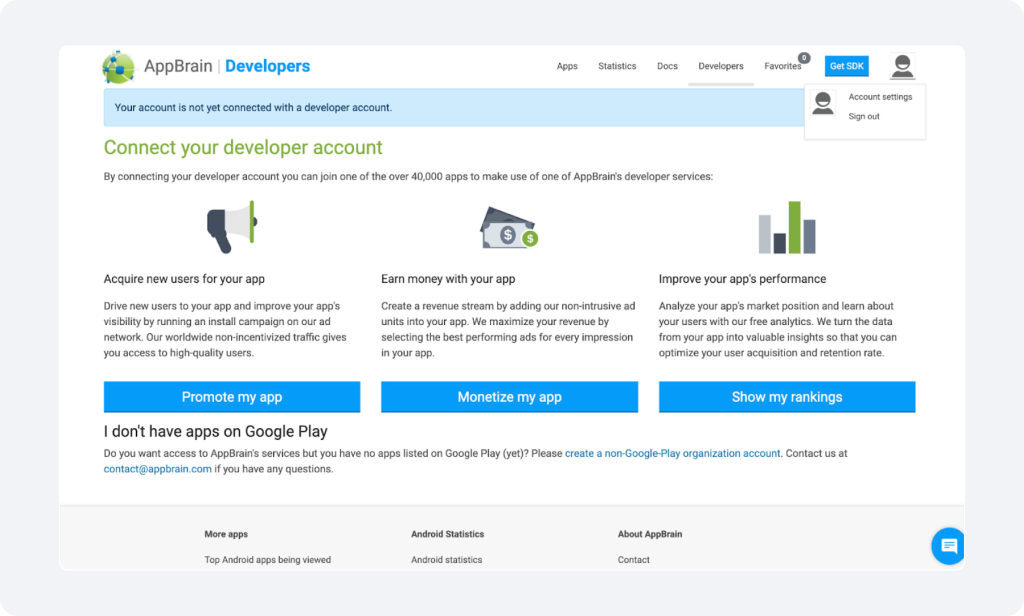
Task: Click the Connect your developer account heading
Action: (243, 148)
